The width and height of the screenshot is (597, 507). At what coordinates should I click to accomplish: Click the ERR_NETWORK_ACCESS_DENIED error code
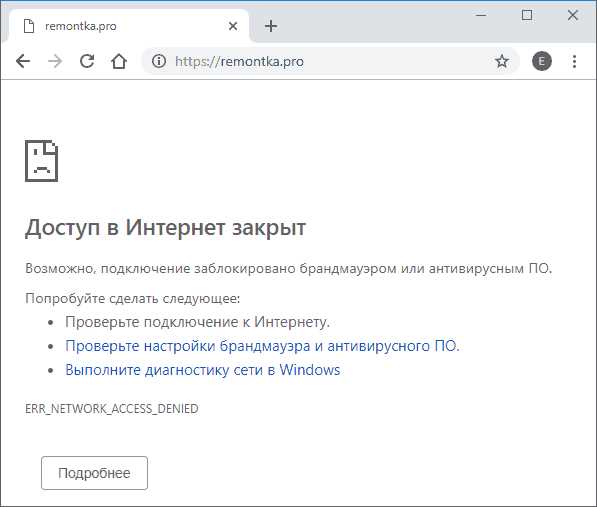pos(112,408)
